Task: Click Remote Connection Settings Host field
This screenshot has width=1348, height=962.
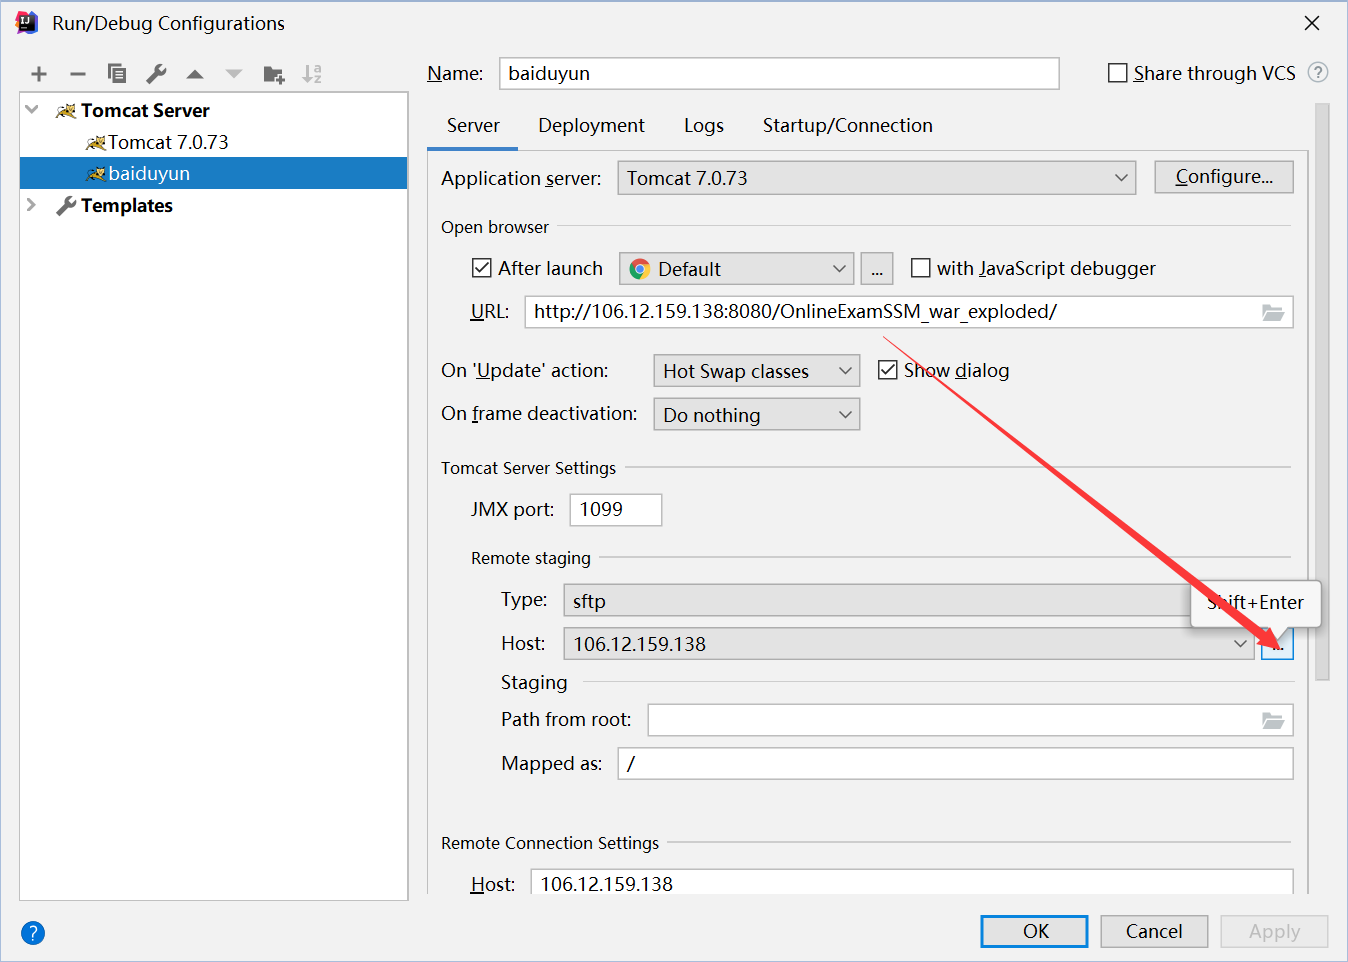Action: click(911, 883)
